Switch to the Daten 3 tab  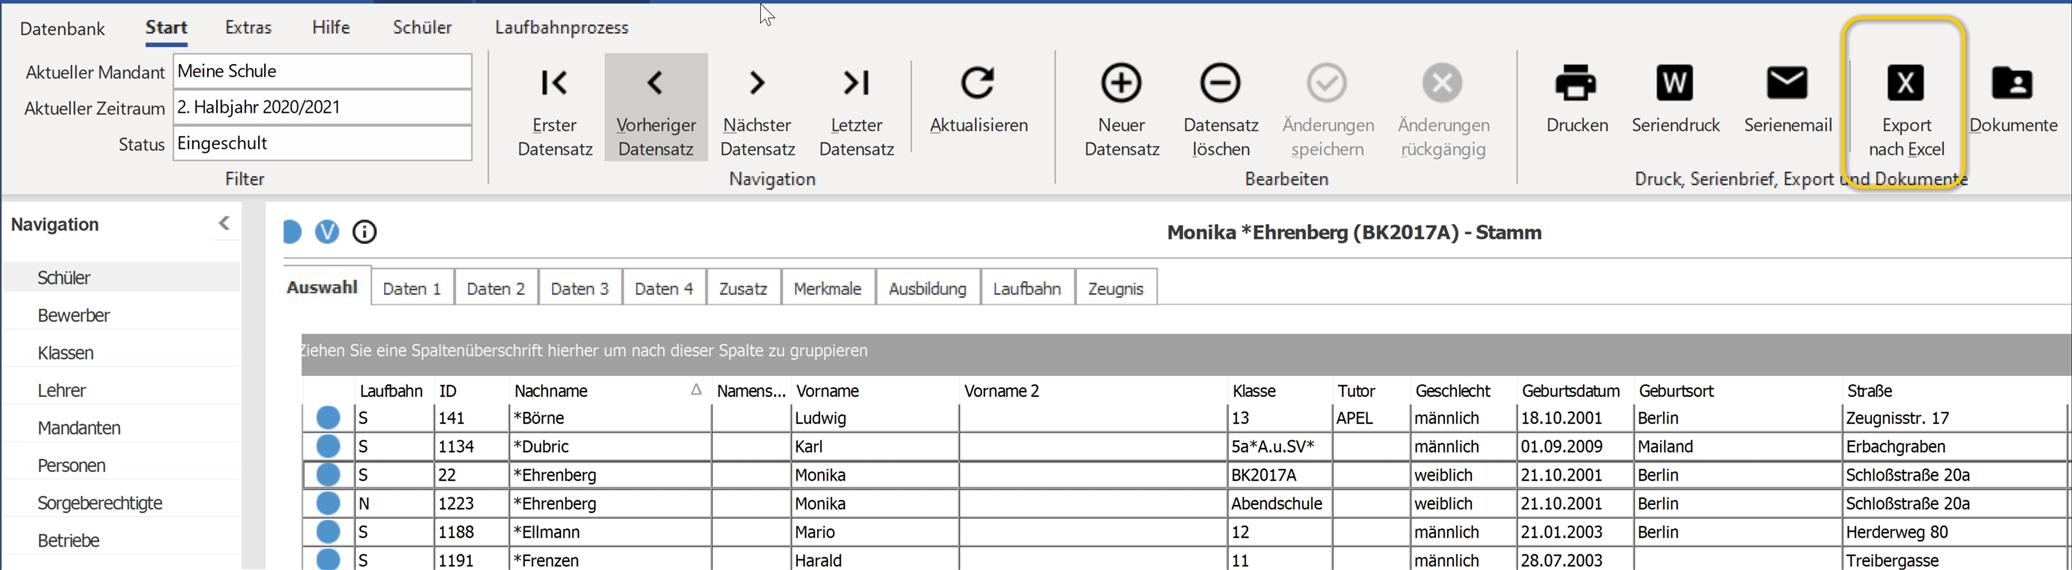click(x=580, y=289)
